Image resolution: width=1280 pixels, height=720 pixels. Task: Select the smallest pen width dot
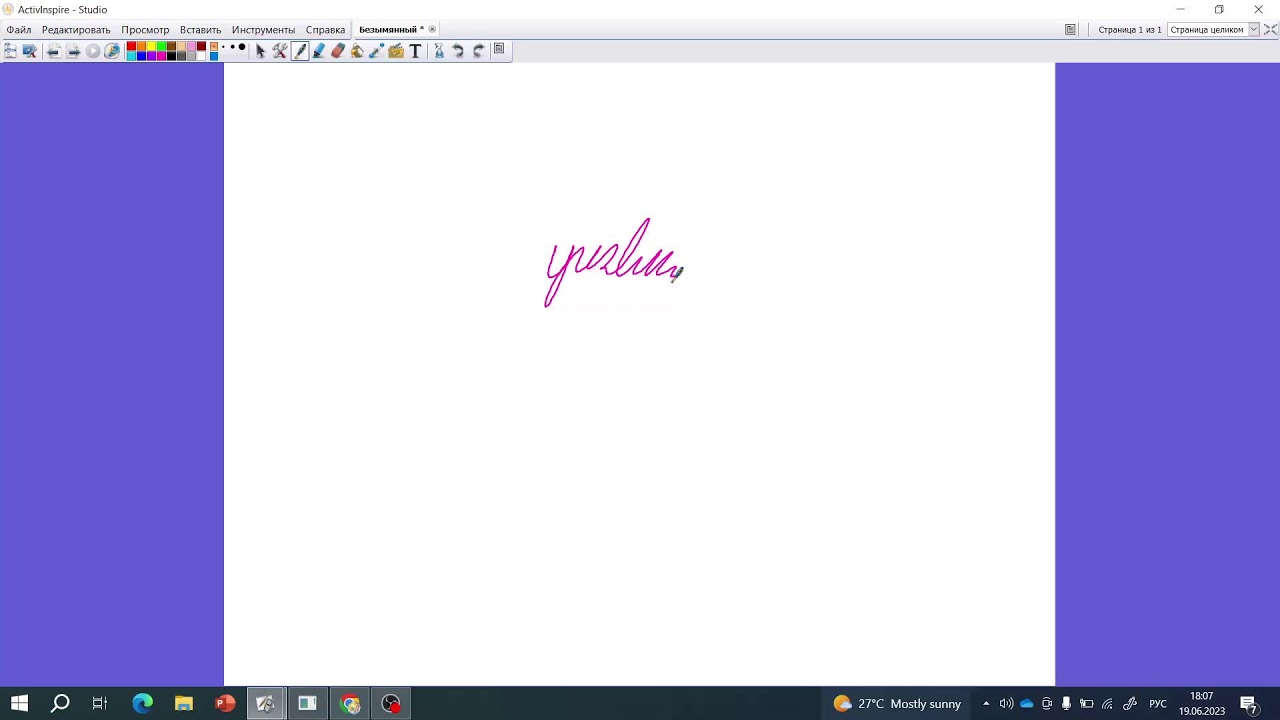223,46
